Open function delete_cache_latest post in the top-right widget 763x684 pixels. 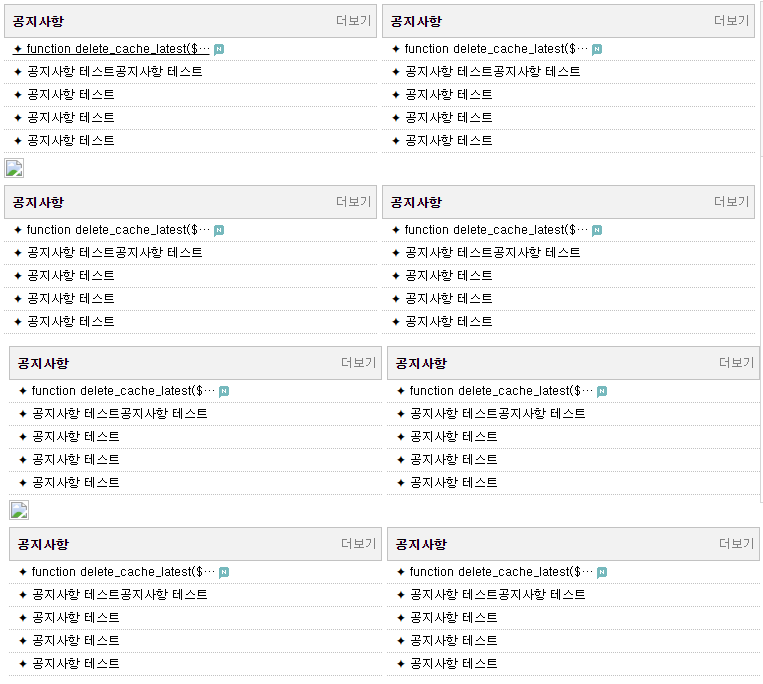496,49
